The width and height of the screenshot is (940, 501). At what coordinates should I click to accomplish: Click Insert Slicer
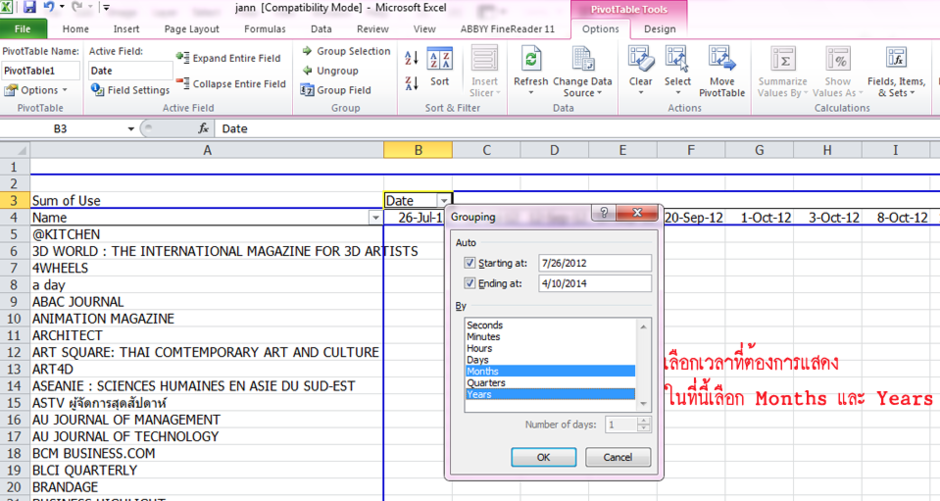(x=484, y=71)
